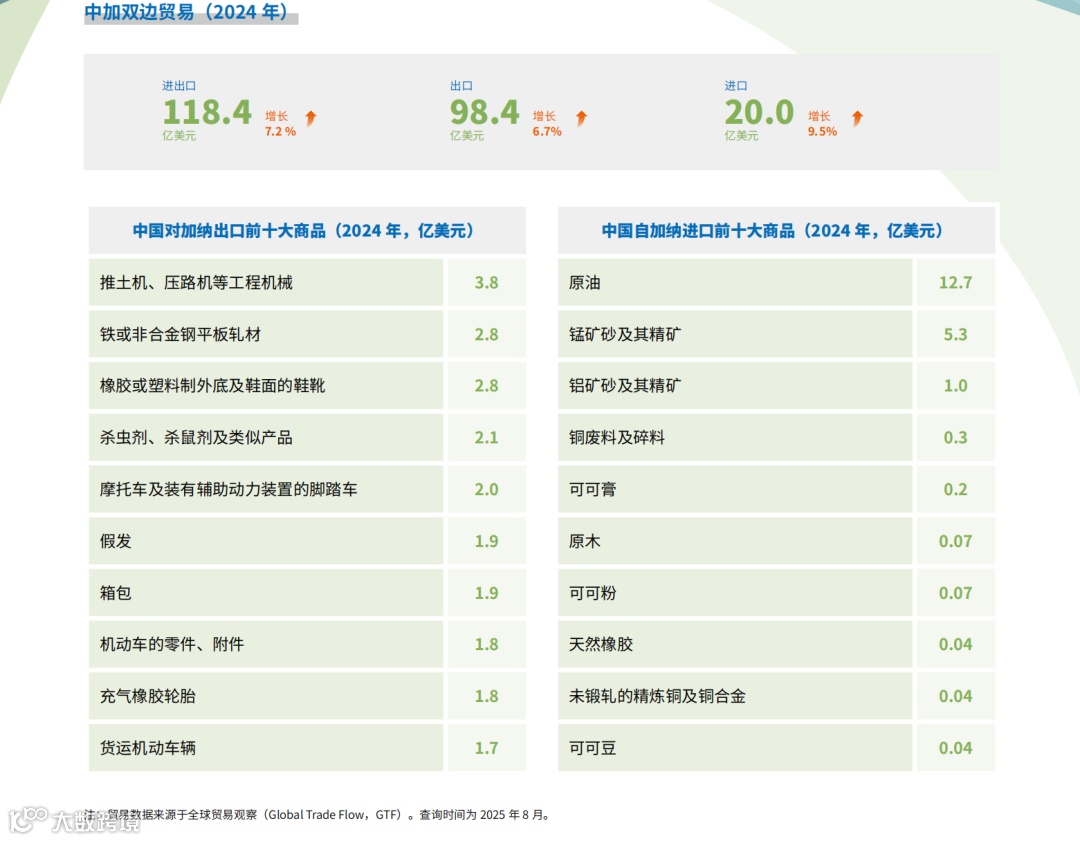Select the row 货运机动车辆
This screenshot has height=841, width=1080.
point(266,747)
